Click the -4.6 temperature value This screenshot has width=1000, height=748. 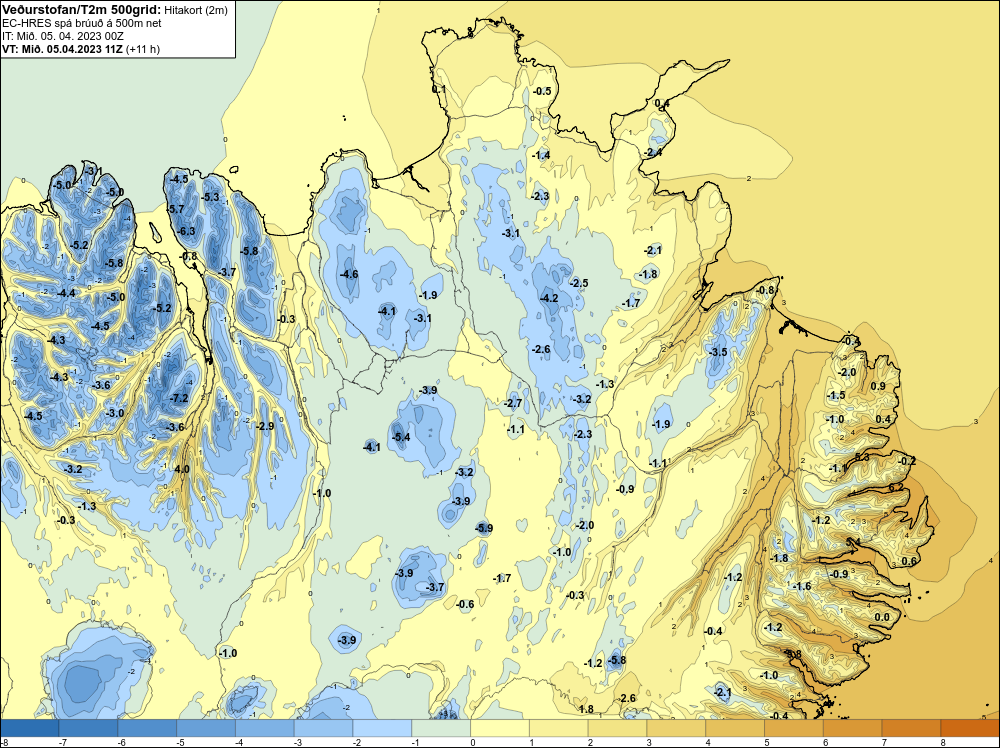[x=349, y=274]
